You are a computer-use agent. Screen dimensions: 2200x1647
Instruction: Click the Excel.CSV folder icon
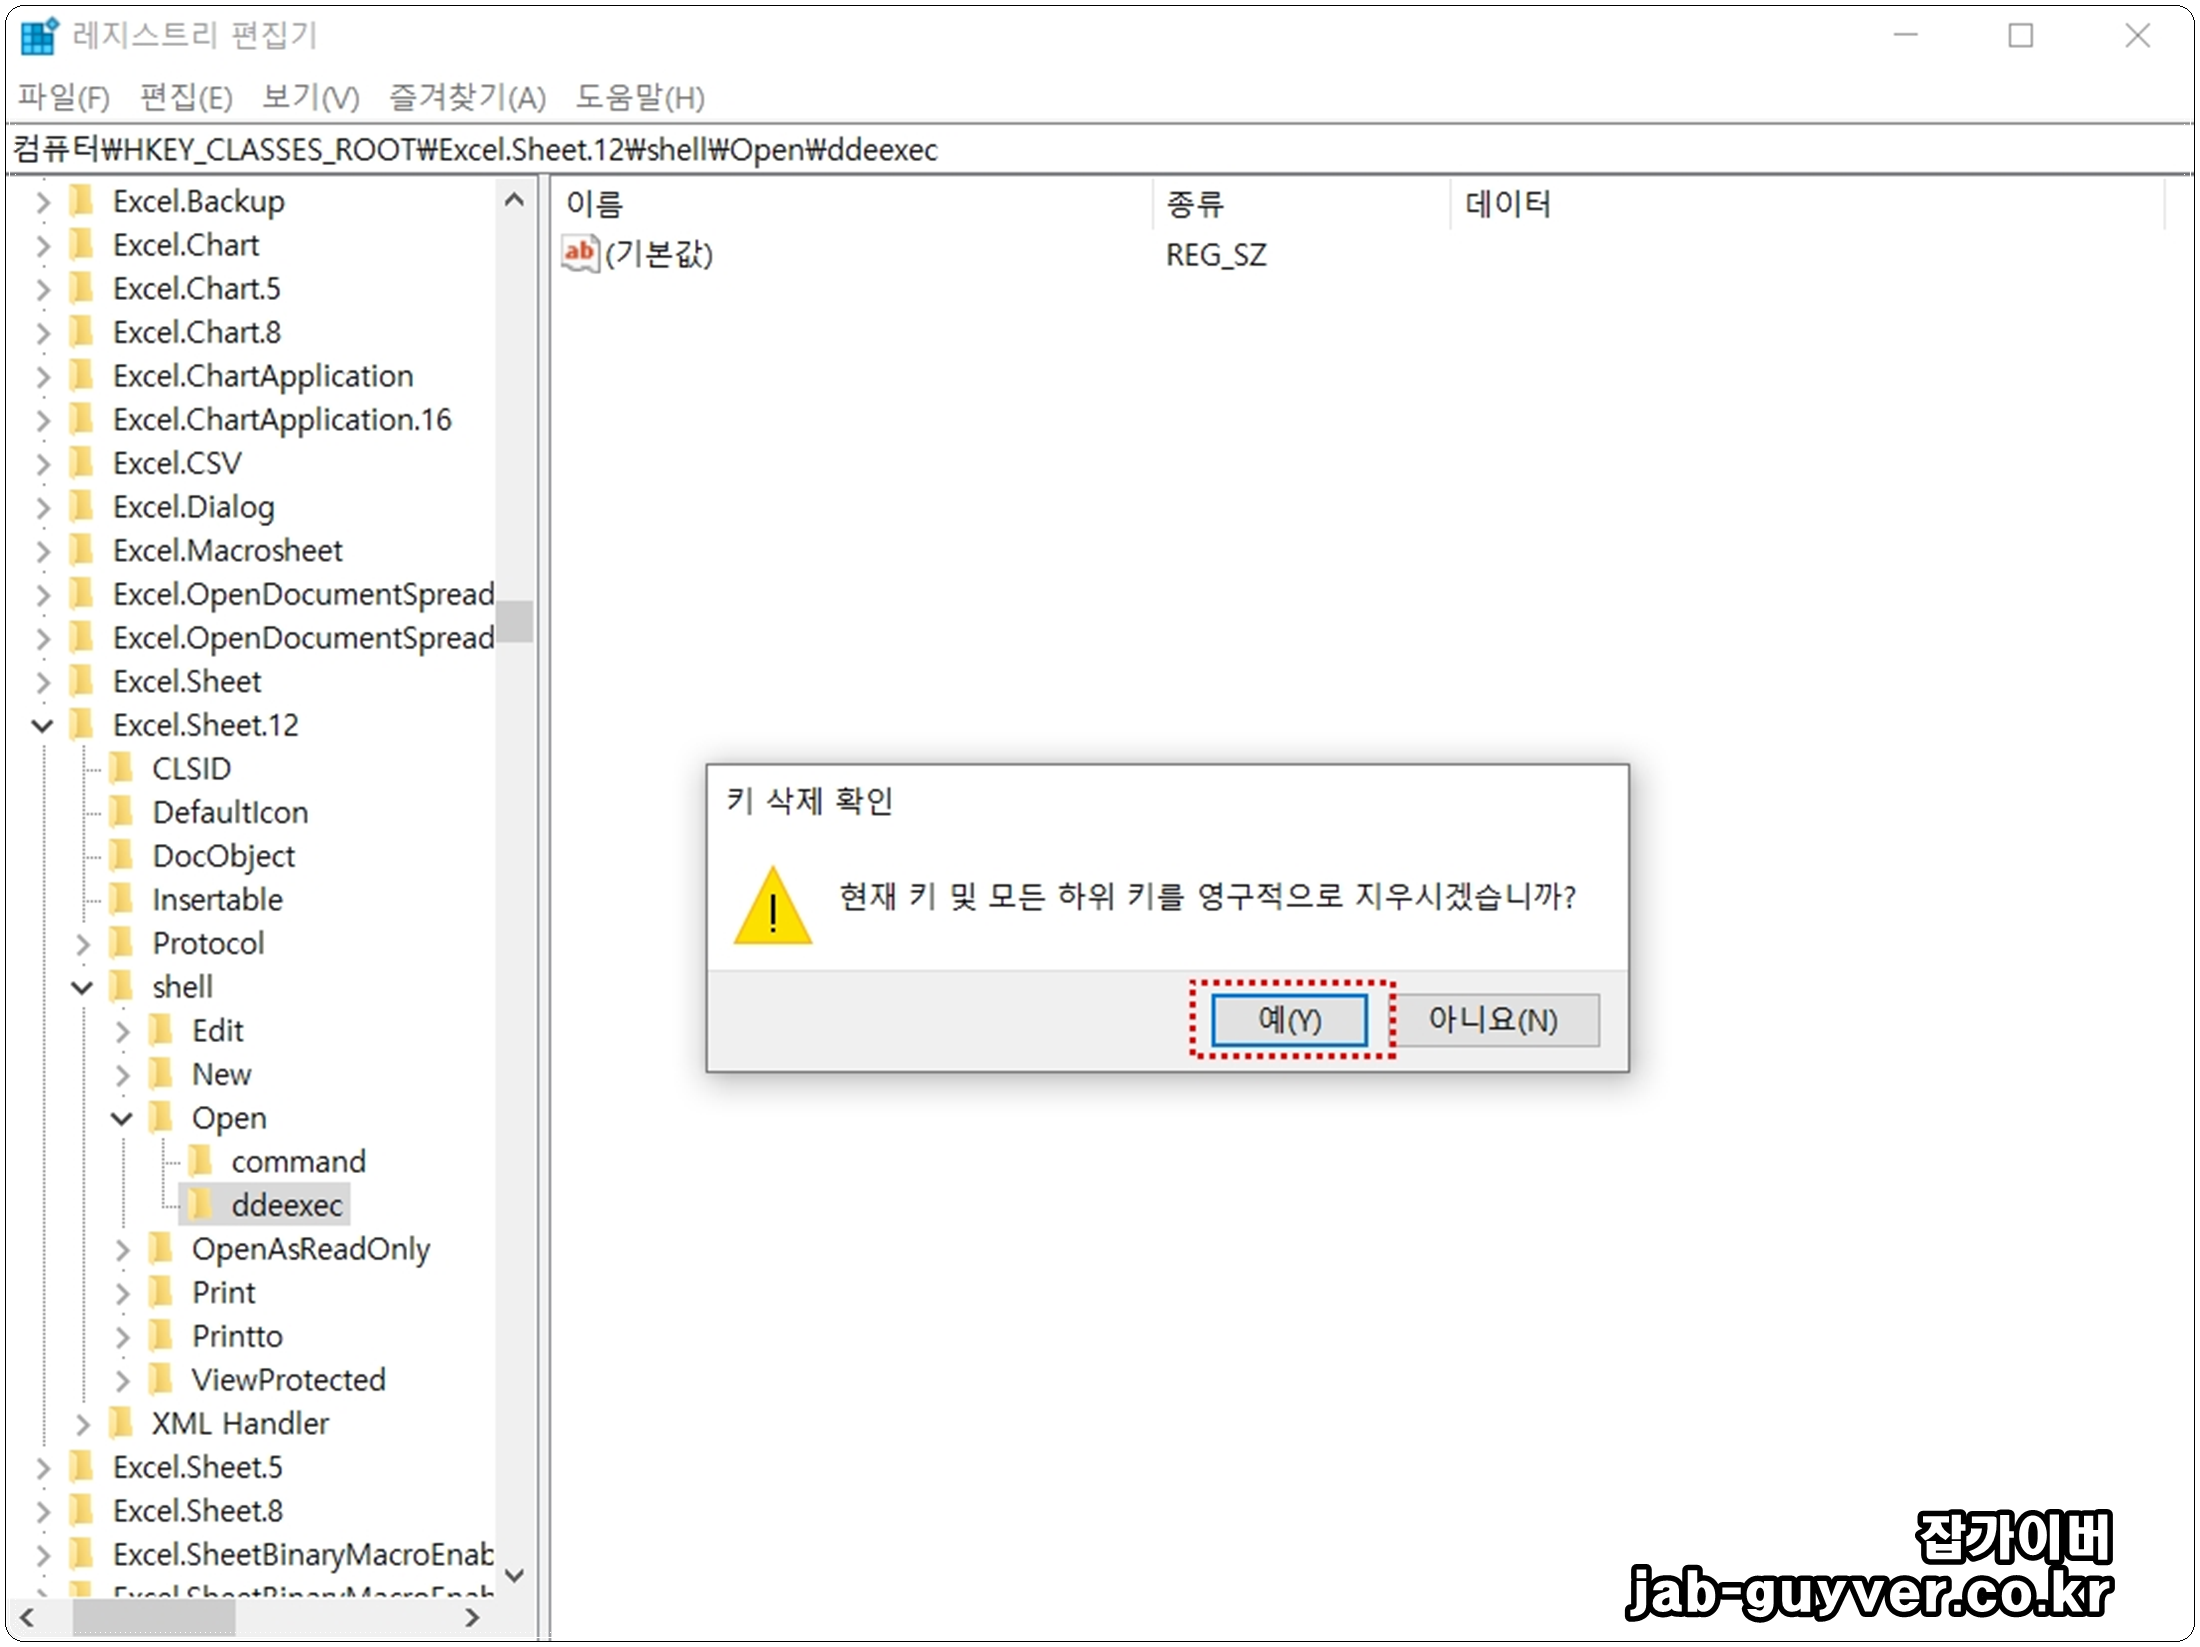pos(82,464)
